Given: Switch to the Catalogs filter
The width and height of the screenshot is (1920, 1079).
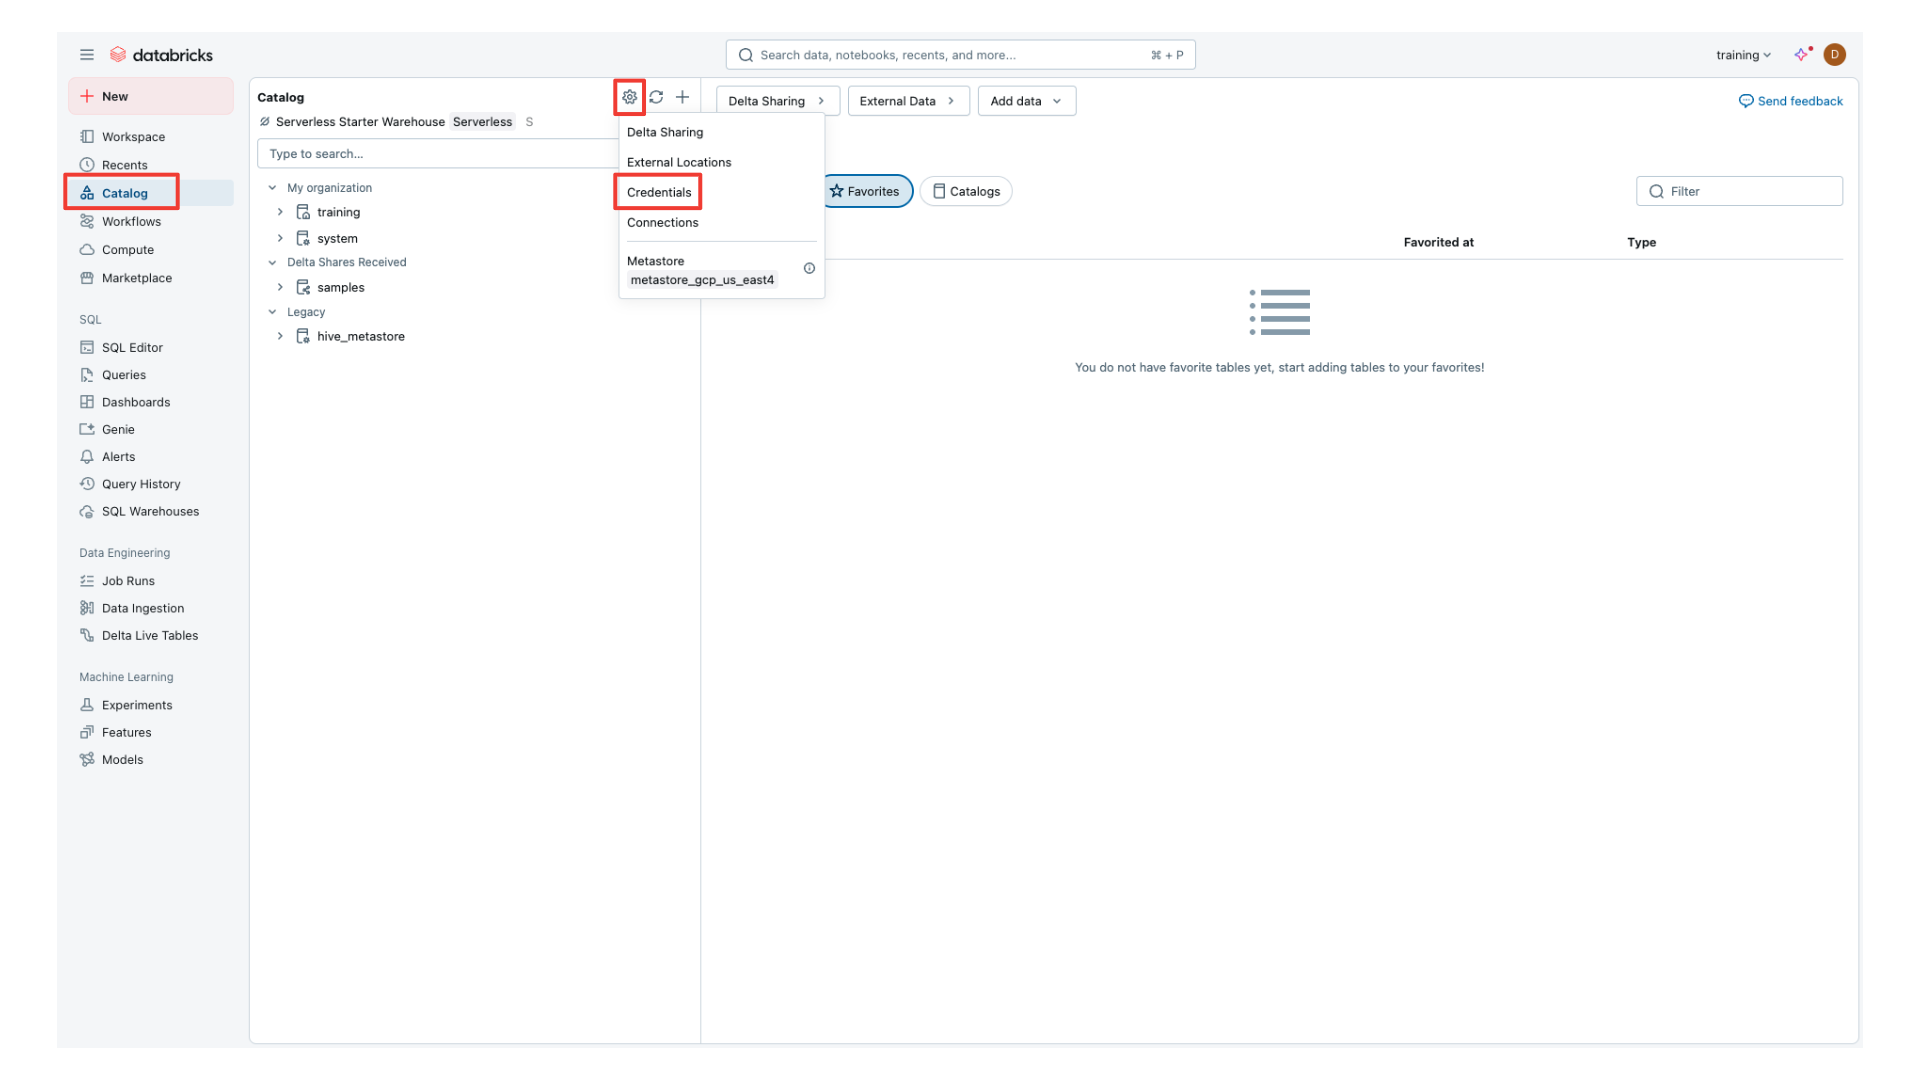Looking at the screenshot, I should click(966, 191).
